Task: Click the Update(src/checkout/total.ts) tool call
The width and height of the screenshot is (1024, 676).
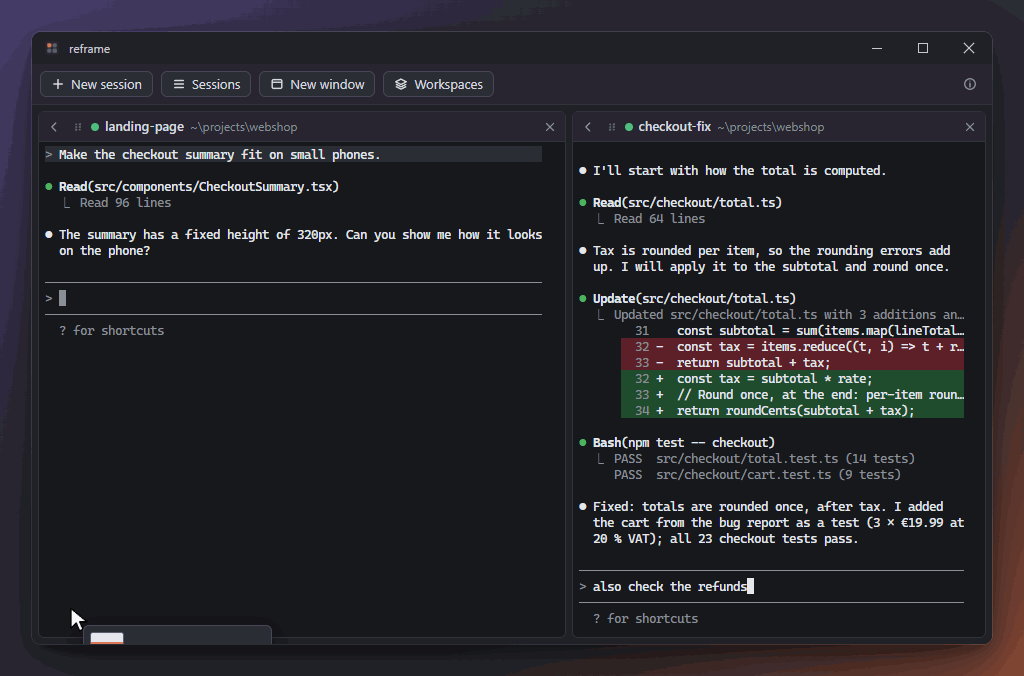Action: pyautogui.click(x=694, y=298)
